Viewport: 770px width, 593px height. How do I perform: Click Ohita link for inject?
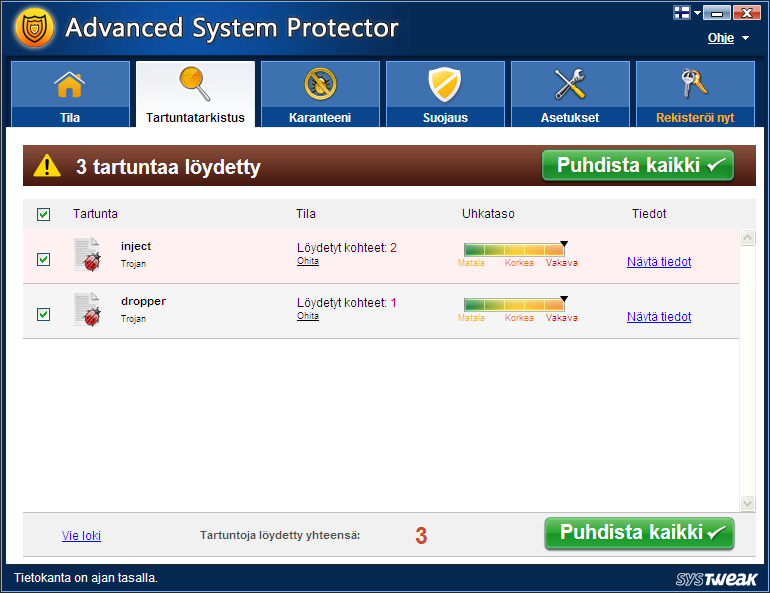pos(307,261)
